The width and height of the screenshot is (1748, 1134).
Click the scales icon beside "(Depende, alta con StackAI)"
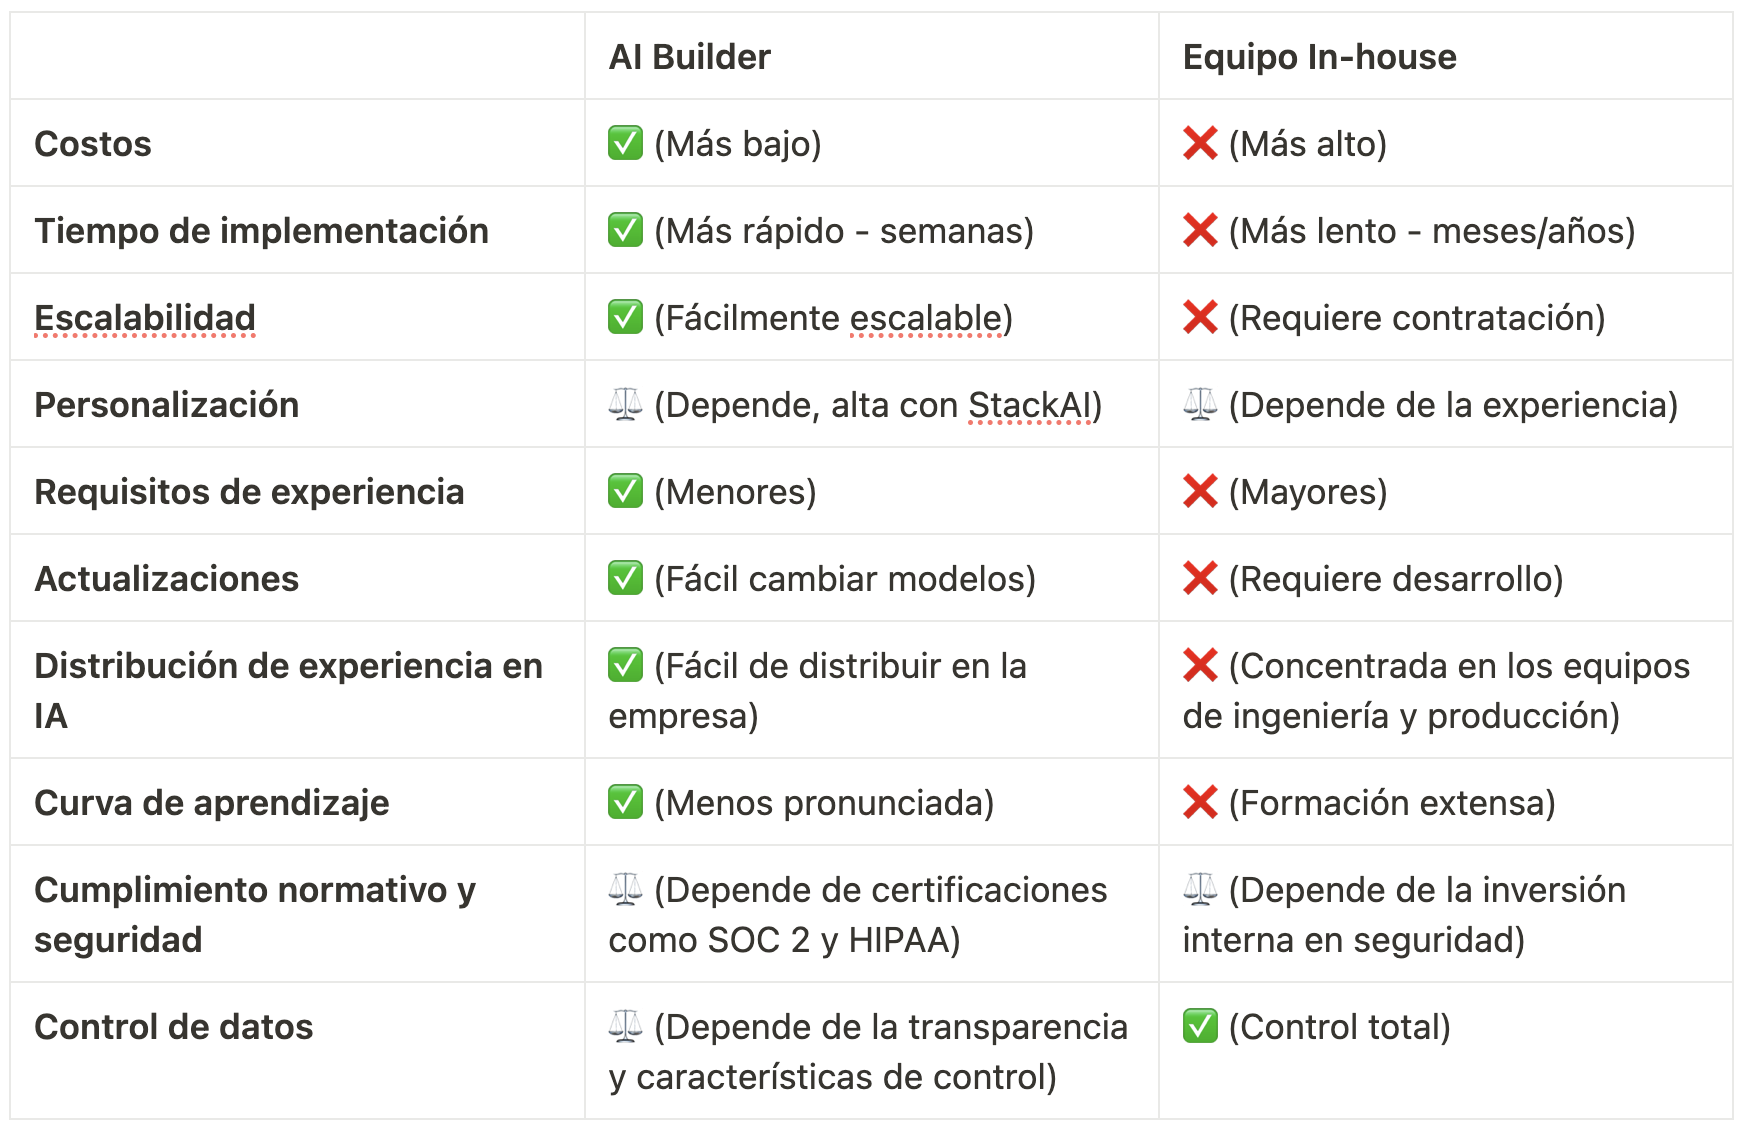tap(625, 404)
